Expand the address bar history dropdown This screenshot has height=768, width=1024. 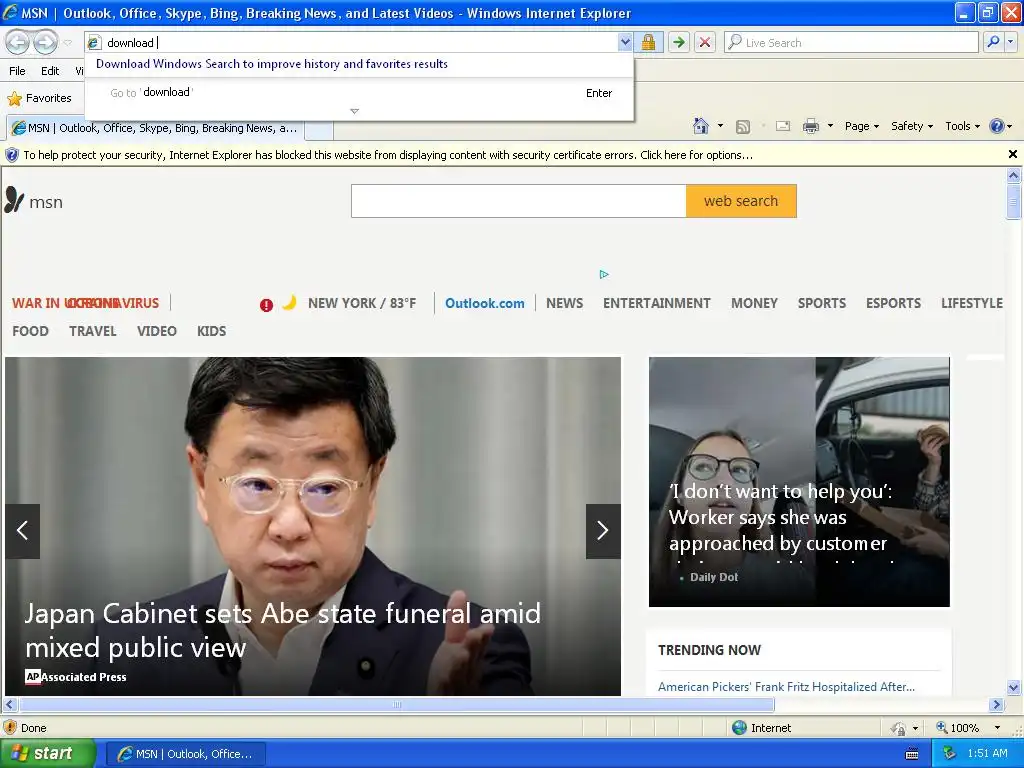pos(625,42)
